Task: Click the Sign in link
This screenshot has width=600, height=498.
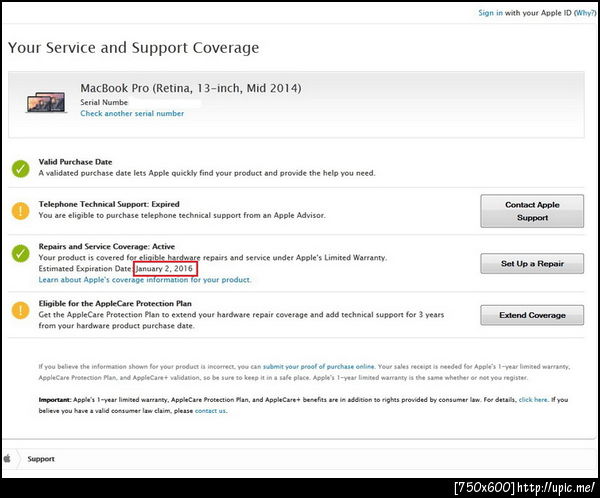Action: (x=491, y=13)
